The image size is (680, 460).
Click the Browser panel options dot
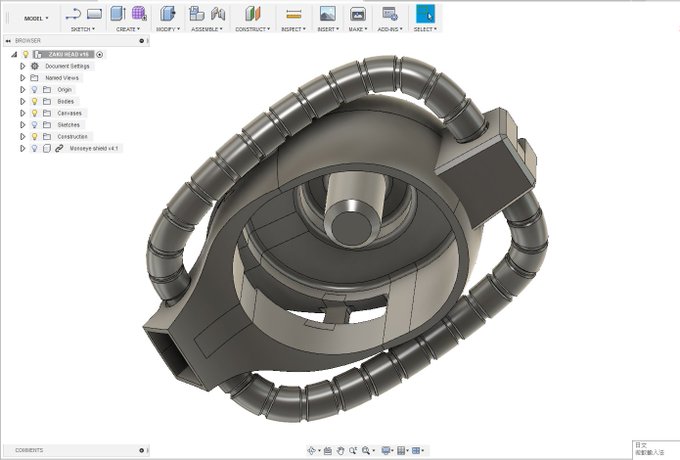pos(141,41)
